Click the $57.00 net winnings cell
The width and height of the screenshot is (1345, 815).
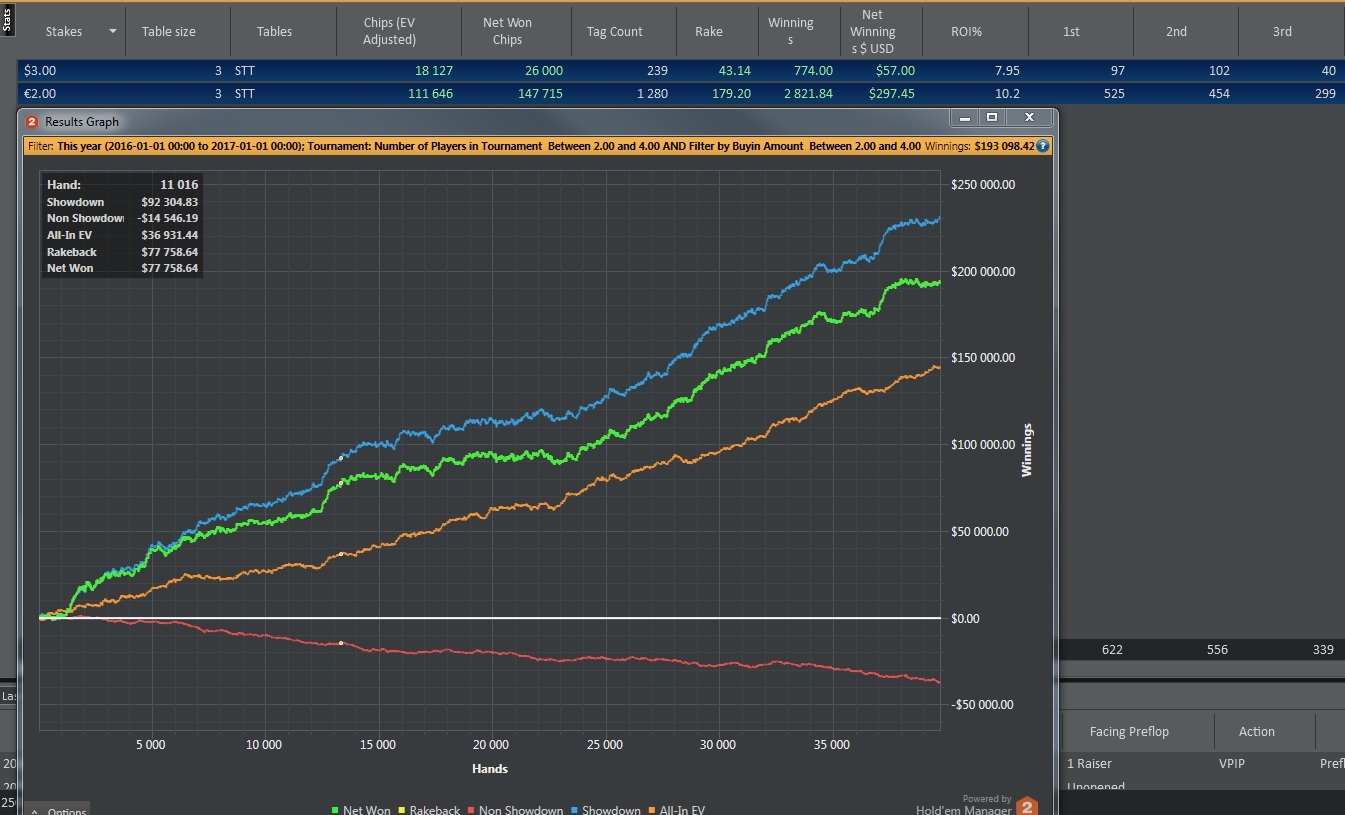[x=895, y=71]
